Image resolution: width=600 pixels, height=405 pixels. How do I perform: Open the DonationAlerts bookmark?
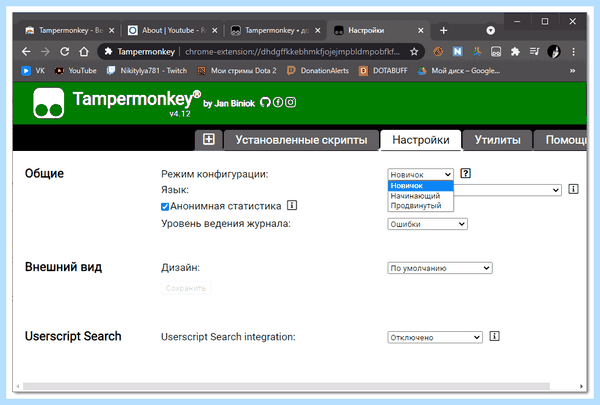click(x=318, y=71)
